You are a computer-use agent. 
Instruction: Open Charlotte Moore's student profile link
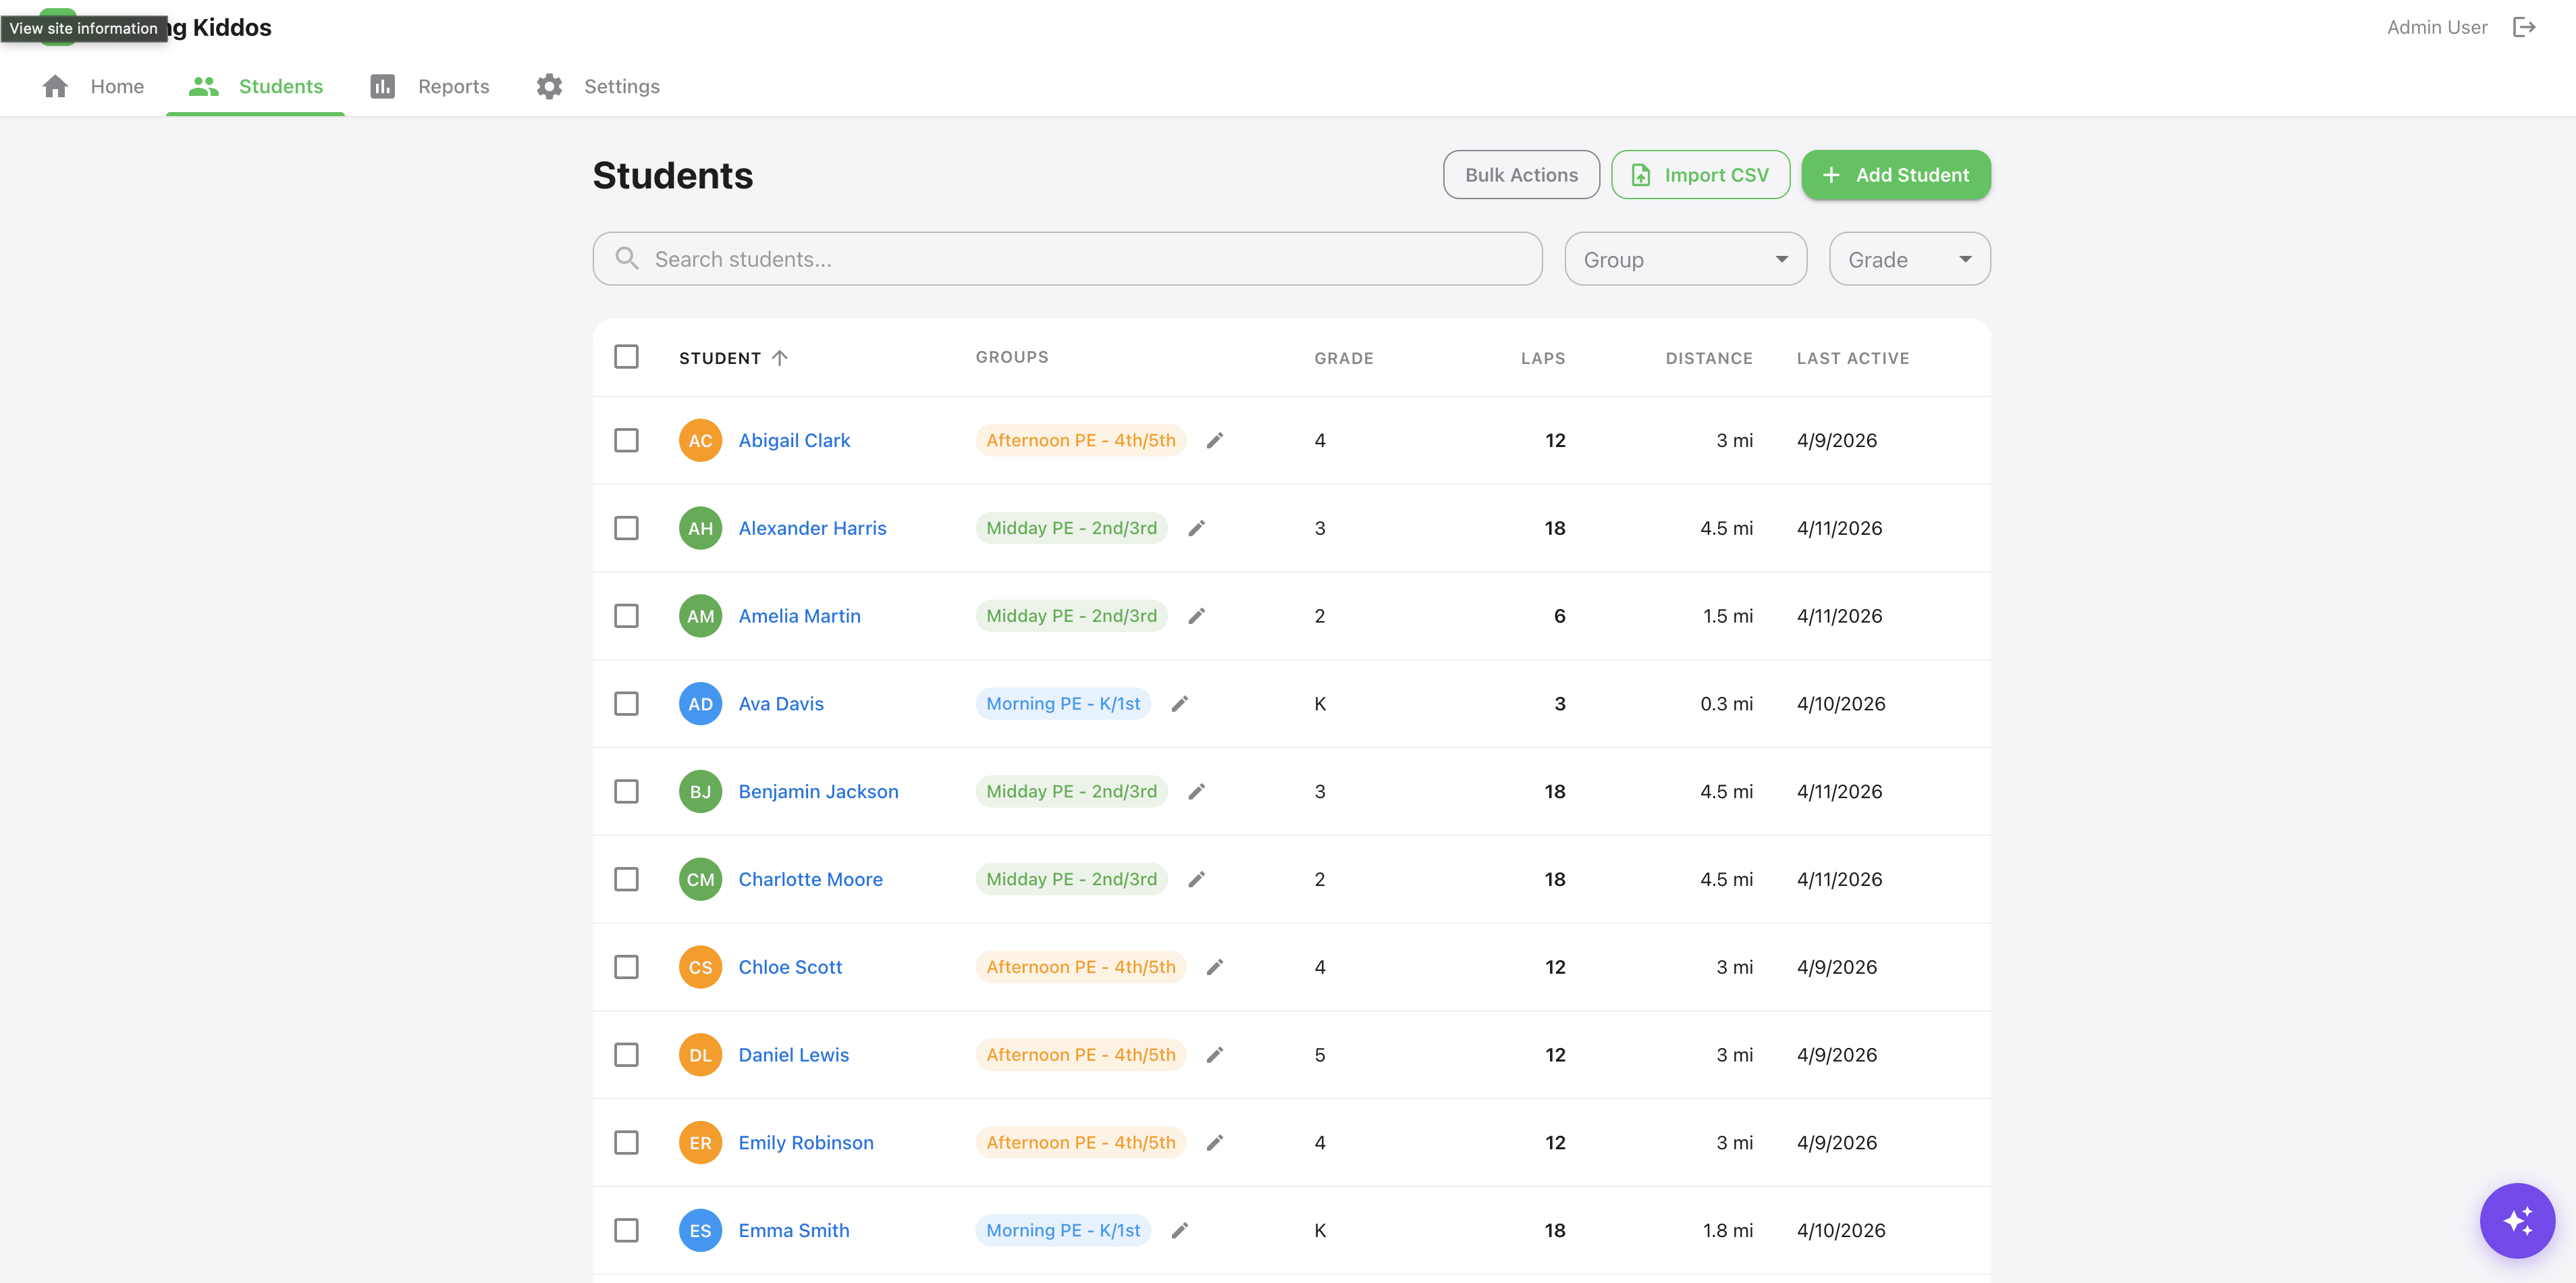(810, 879)
